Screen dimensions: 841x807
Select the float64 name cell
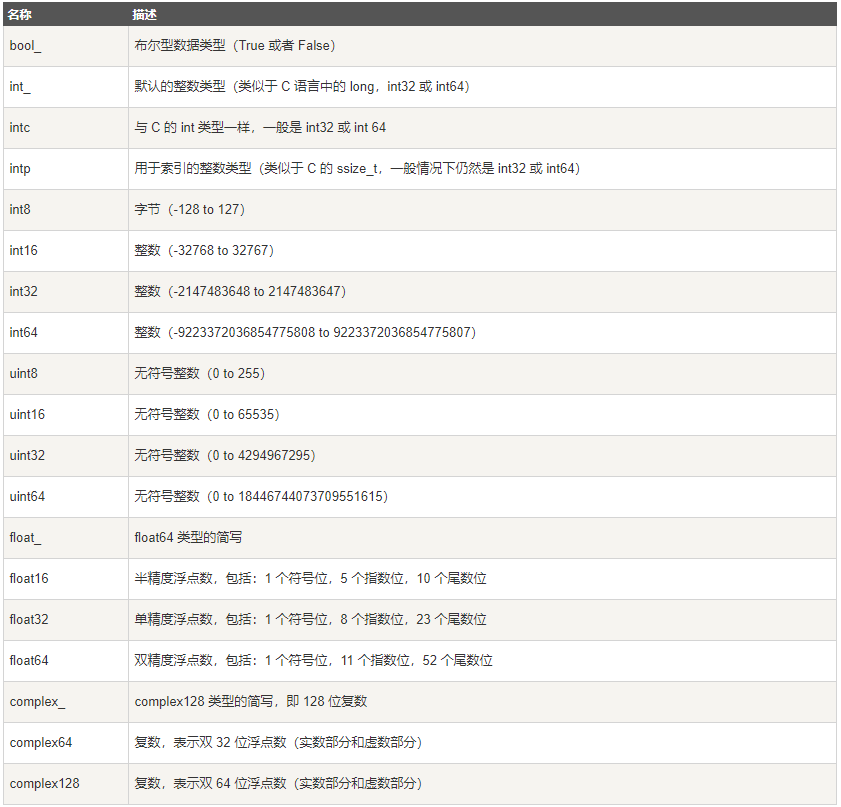click(x=65, y=661)
